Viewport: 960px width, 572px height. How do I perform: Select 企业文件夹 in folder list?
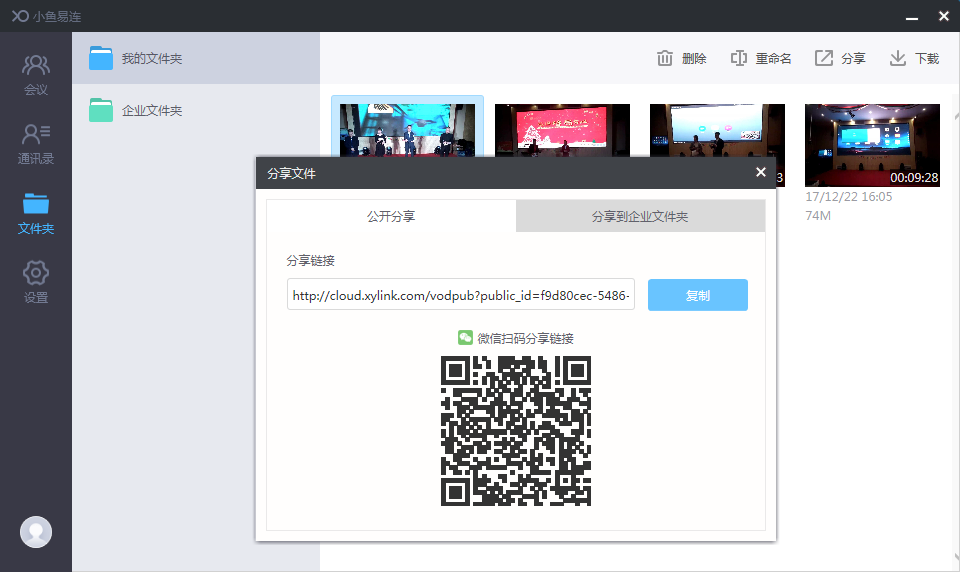(x=196, y=110)
